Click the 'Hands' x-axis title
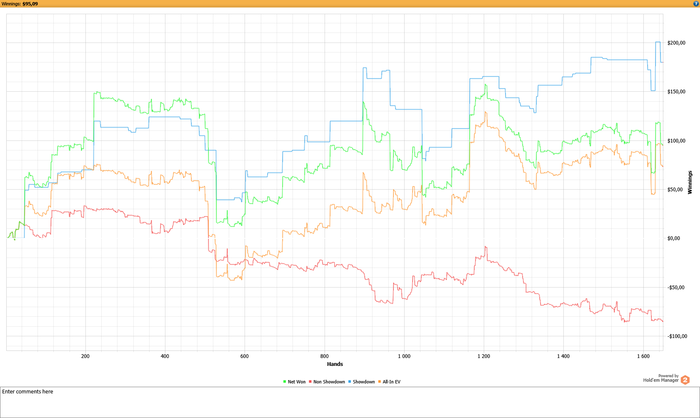700x418 pixels. (335, 364)
